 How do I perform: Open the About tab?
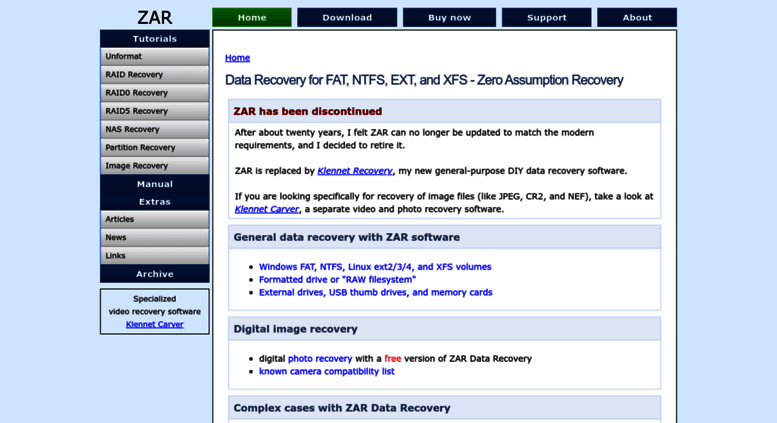click(637, 17)
